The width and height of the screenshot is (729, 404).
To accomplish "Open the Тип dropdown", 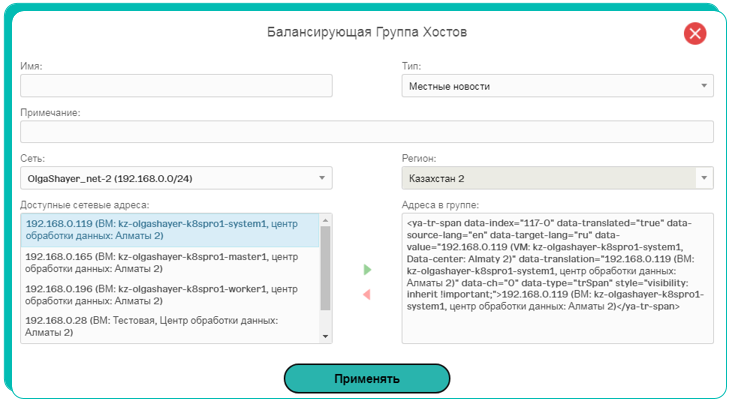I will coord(704,86).
